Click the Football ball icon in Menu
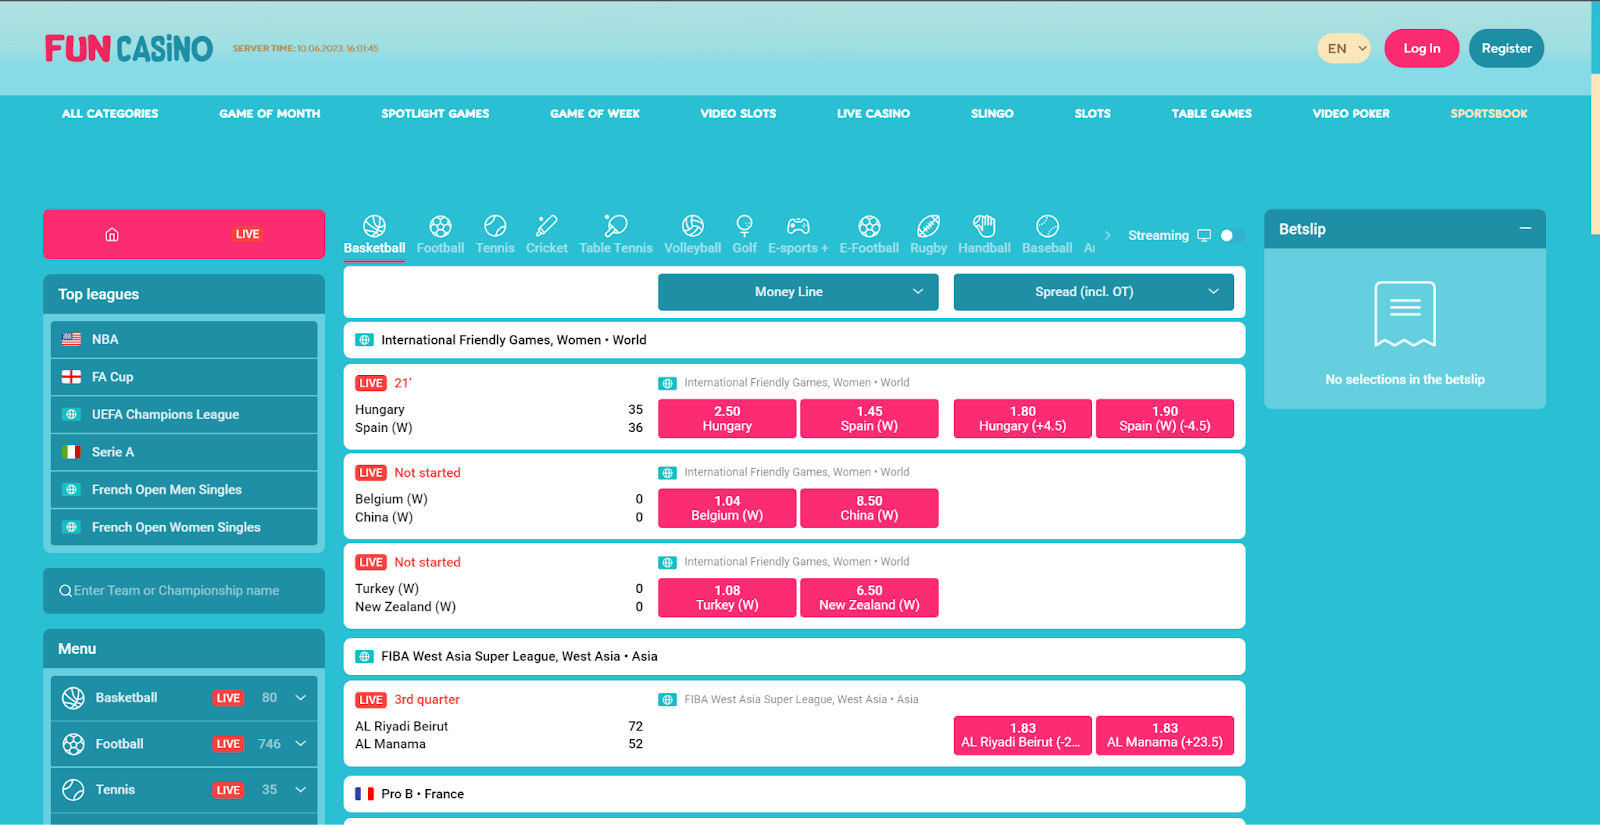 click(73, 744)
